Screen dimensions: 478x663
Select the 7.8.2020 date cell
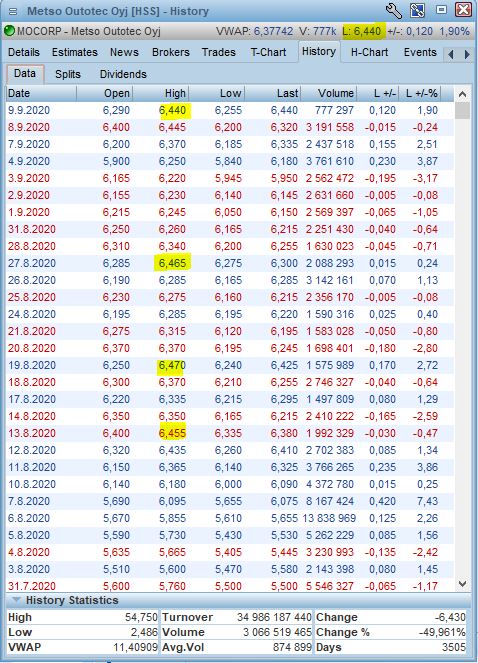[29, 501]
